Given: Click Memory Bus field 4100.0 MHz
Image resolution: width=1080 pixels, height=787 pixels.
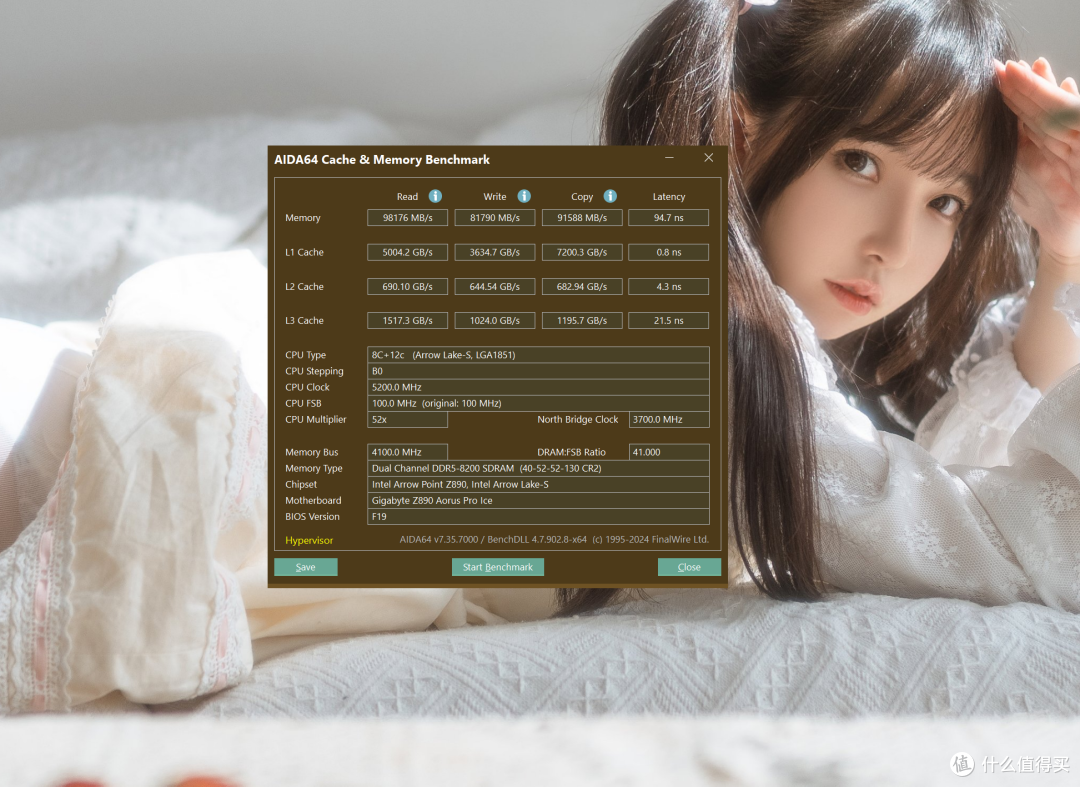Looking at the screenshot, I should 408,452.
